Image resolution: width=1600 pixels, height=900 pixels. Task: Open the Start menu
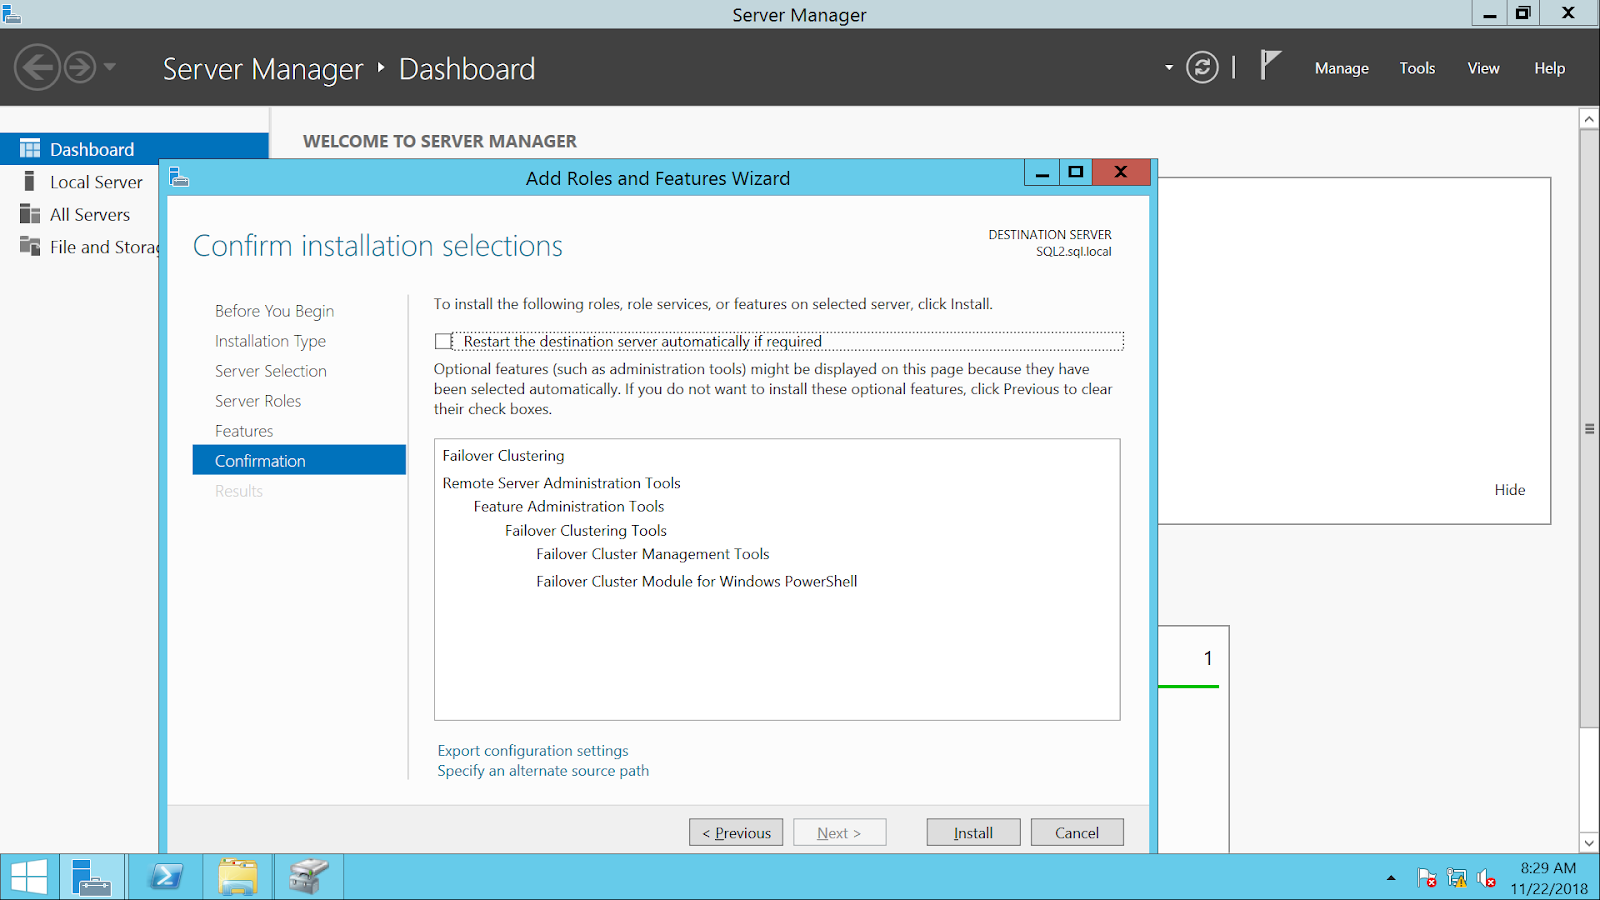tap(28, 876)
